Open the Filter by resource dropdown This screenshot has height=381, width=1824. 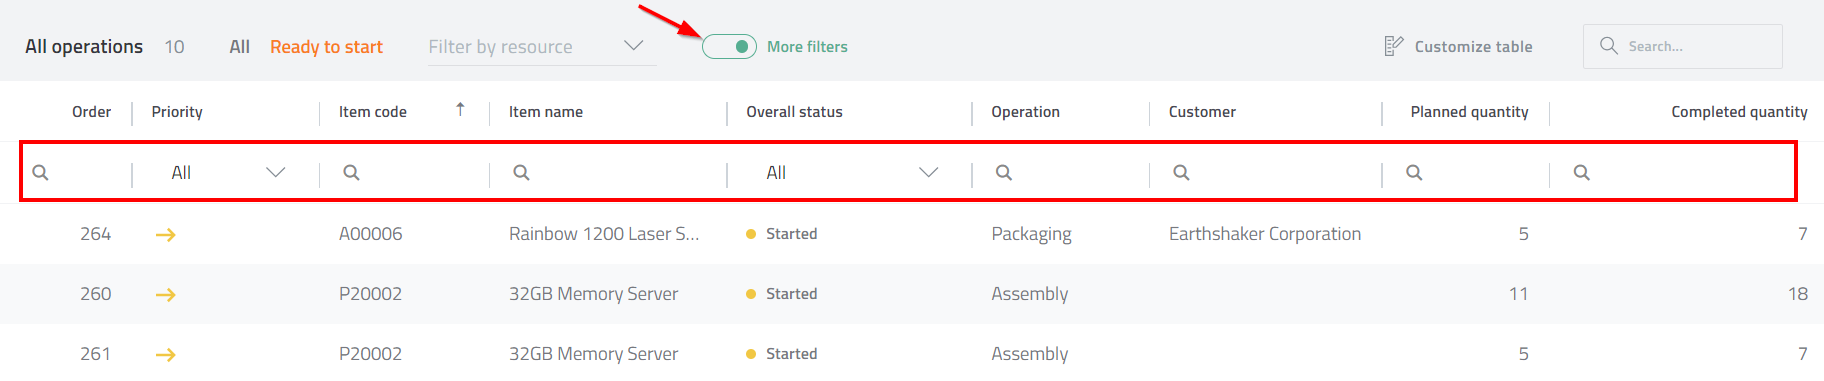click(x=542, y=47)
